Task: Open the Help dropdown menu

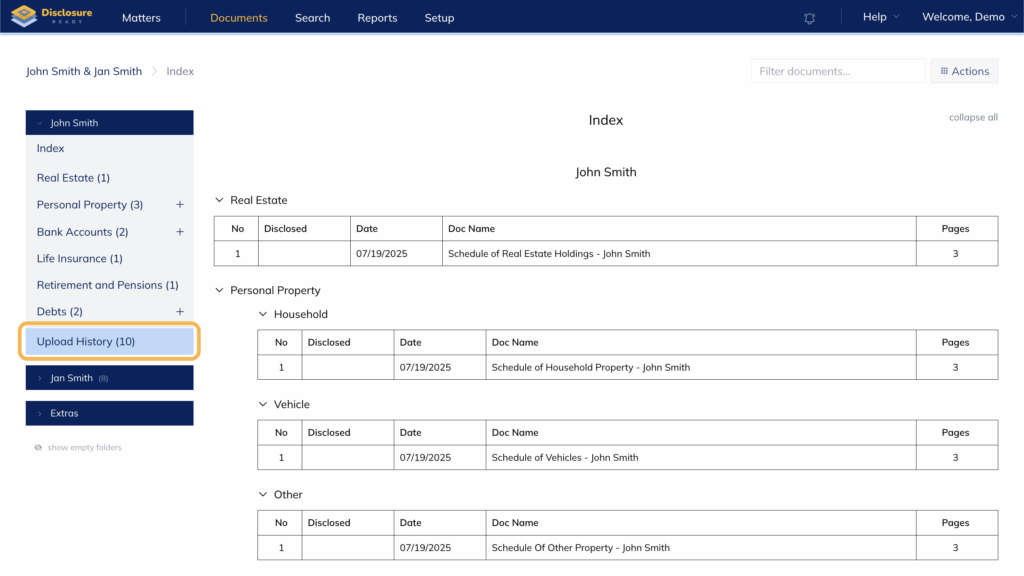Action: pyautogui.click(x=880, y=17)
